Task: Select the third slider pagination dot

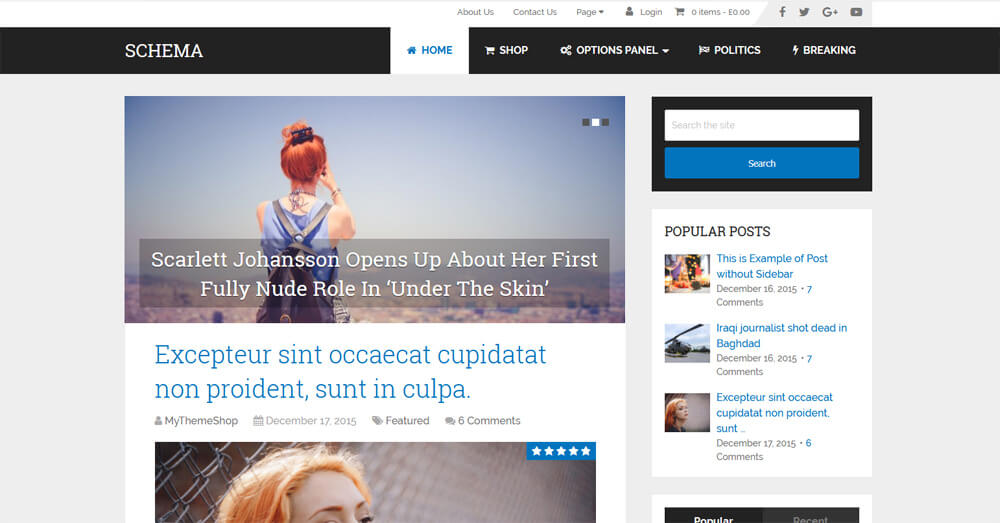Action: point(605,122)
